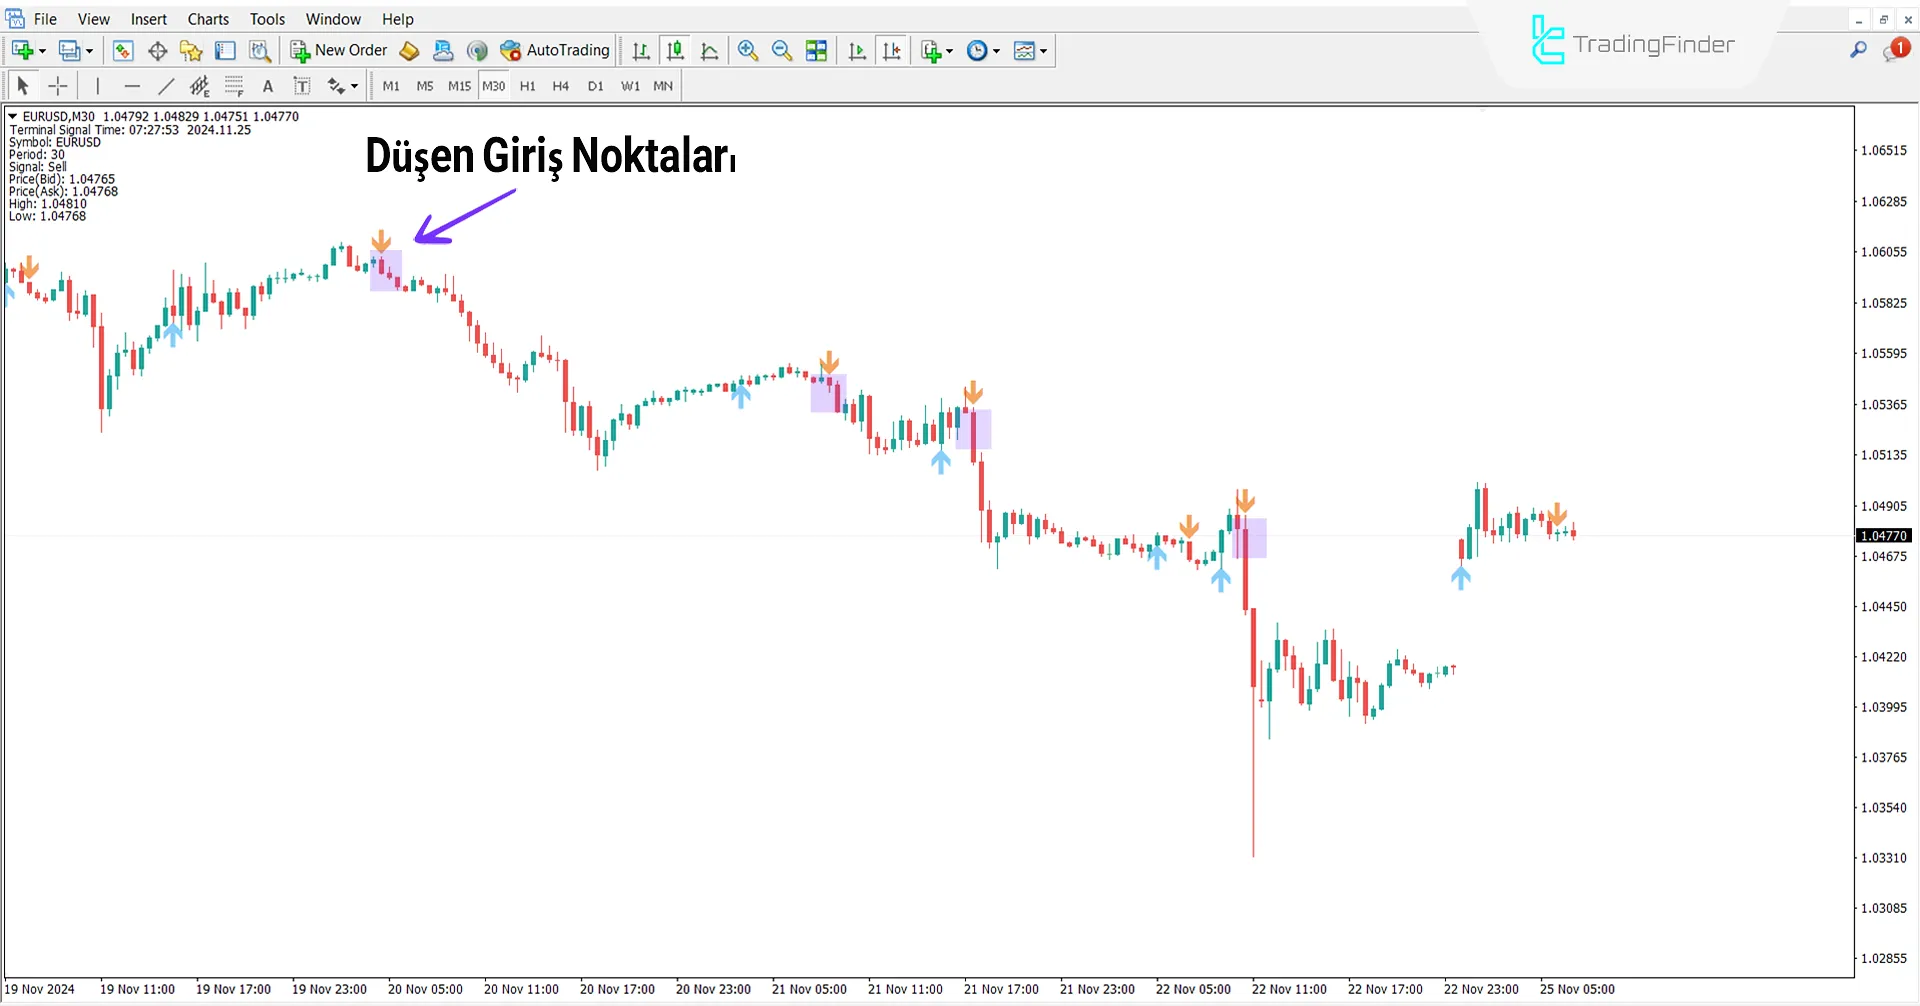Toggle AutoTrading on
The width and height of the screenshot is (1920, 1006).
(554, 50)
